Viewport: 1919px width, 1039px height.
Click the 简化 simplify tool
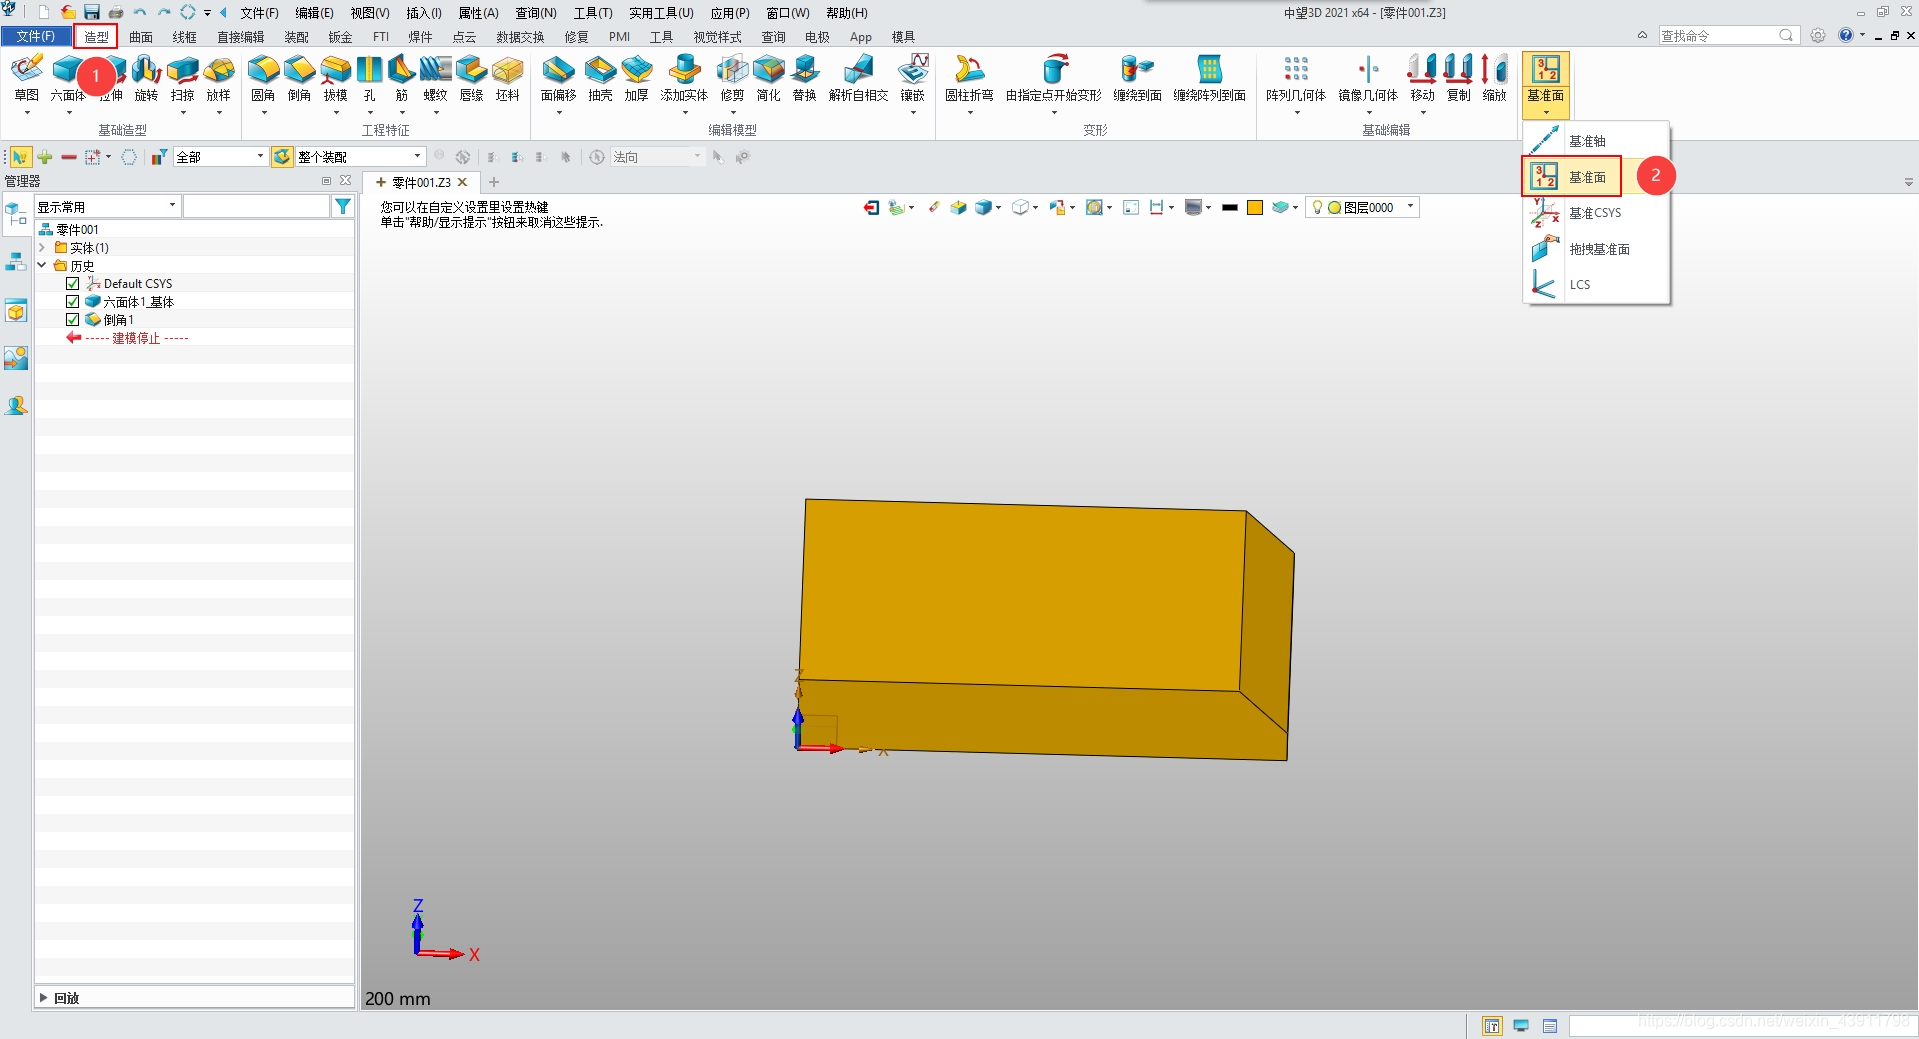tap(768, 79)
